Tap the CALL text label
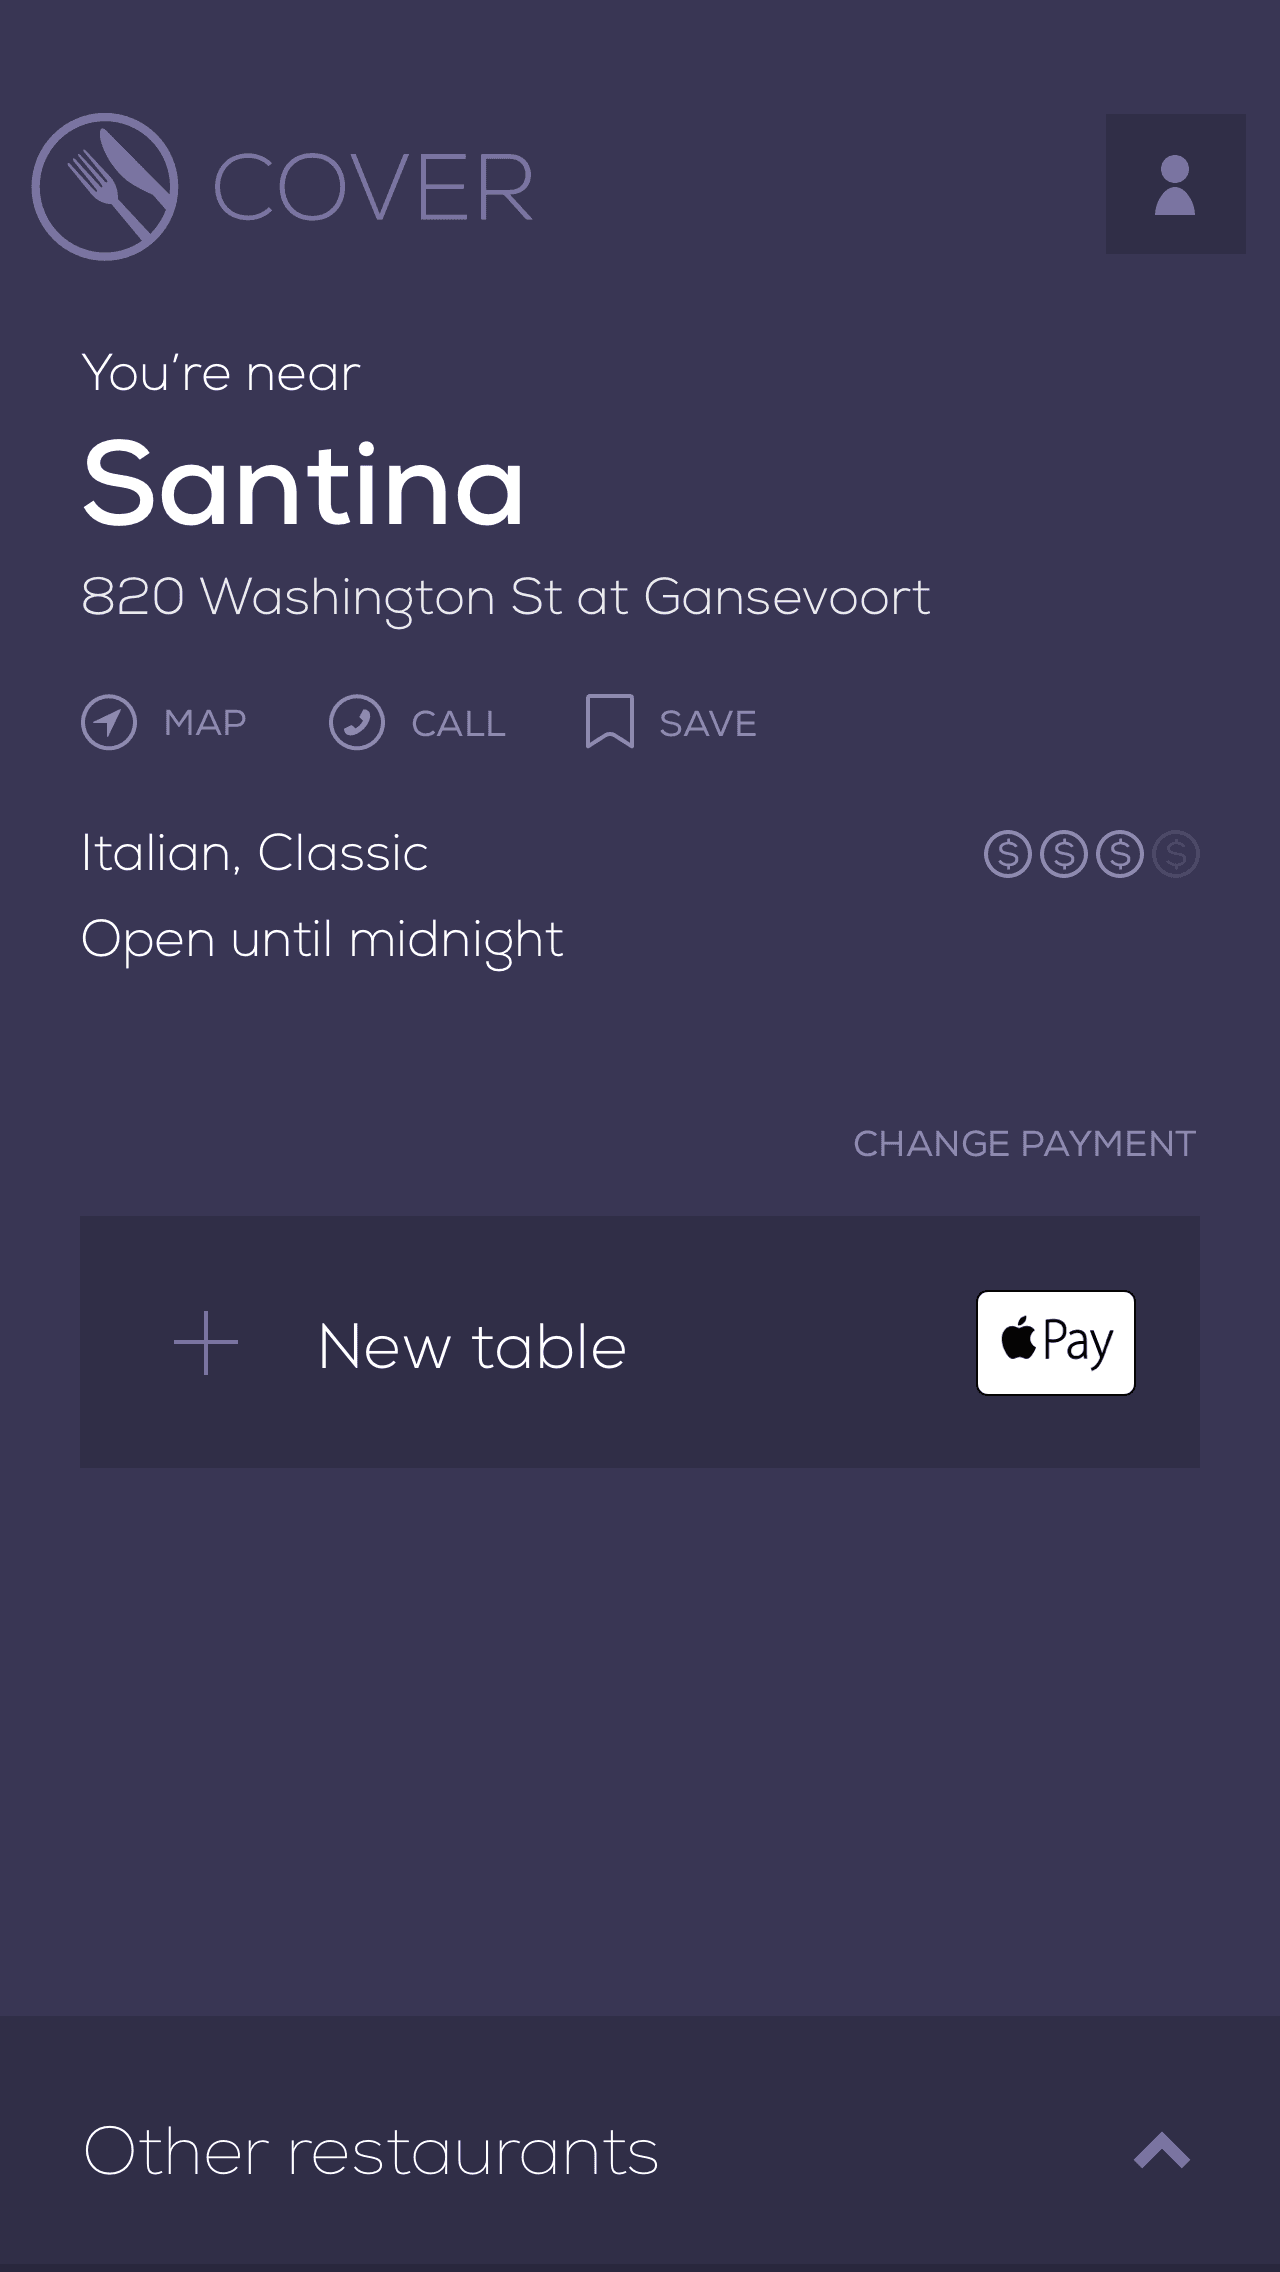1280x2272 pixels. (458, 723)
